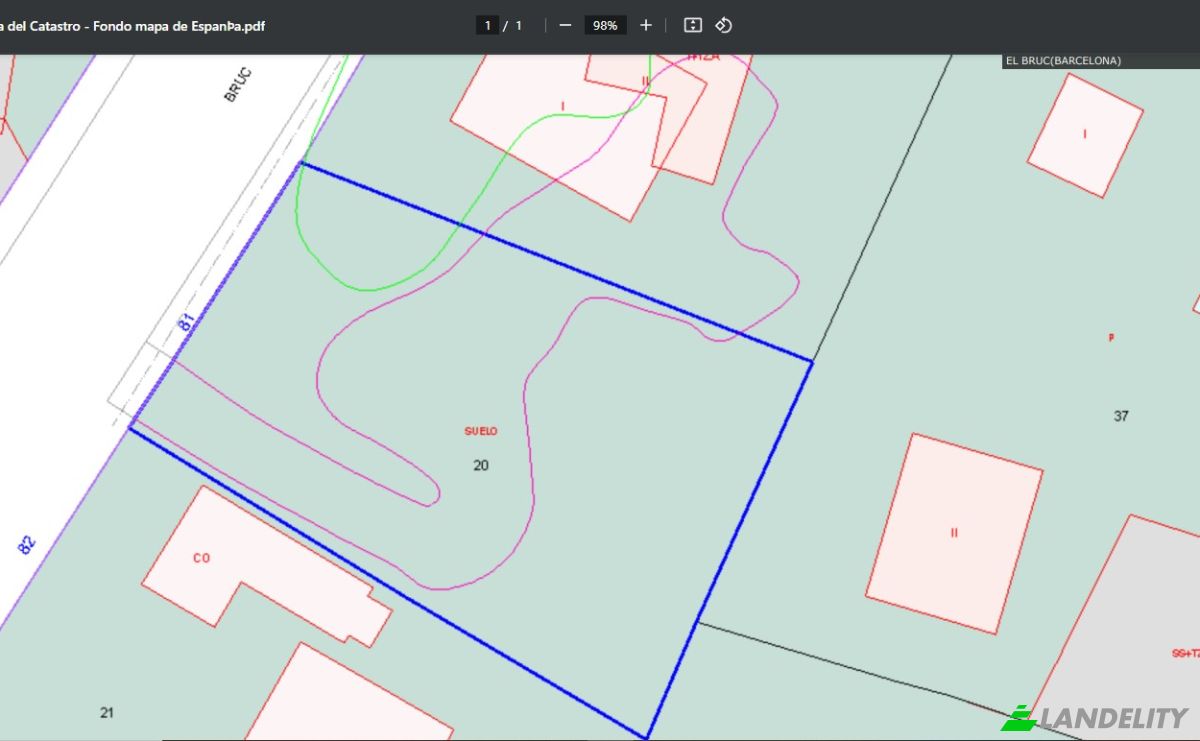
Task: Click parcel number 37 label
Action: tap(1121, 416)
